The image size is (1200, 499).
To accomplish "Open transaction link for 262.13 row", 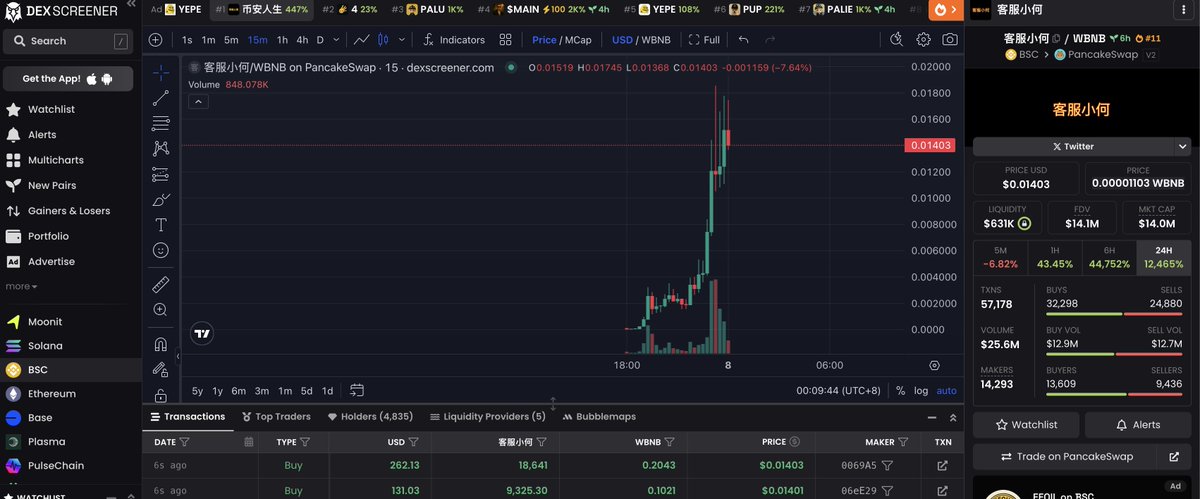I will point(942,465).
